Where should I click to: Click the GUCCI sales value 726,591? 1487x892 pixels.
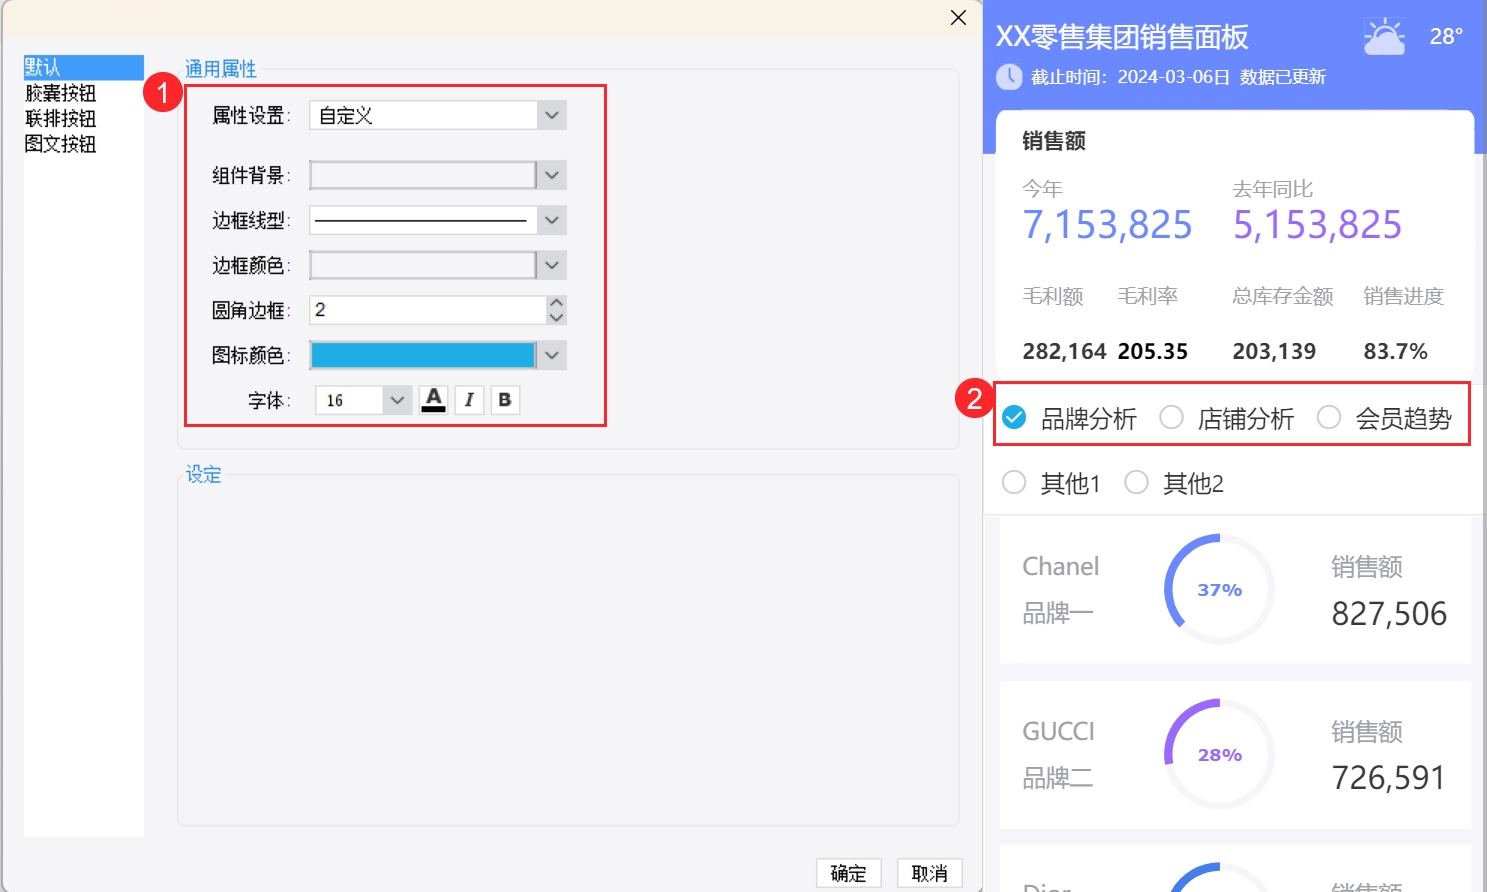[1389, 778]
